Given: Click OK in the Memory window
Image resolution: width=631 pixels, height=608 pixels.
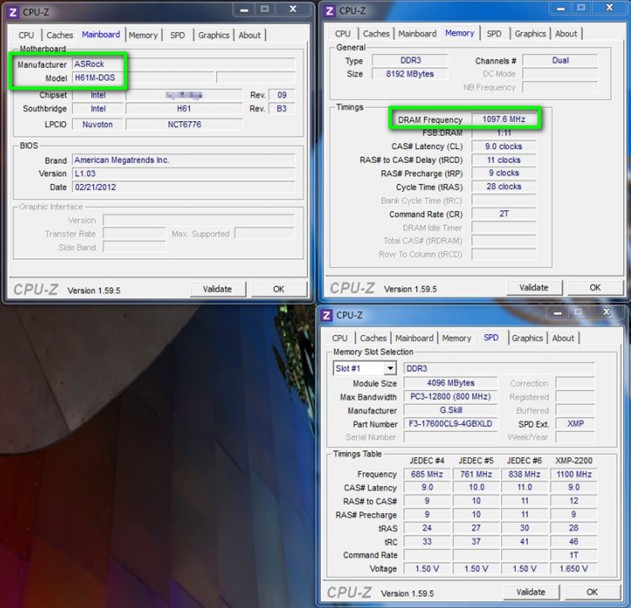Looking at the screenshot, I should coord(594,288).
